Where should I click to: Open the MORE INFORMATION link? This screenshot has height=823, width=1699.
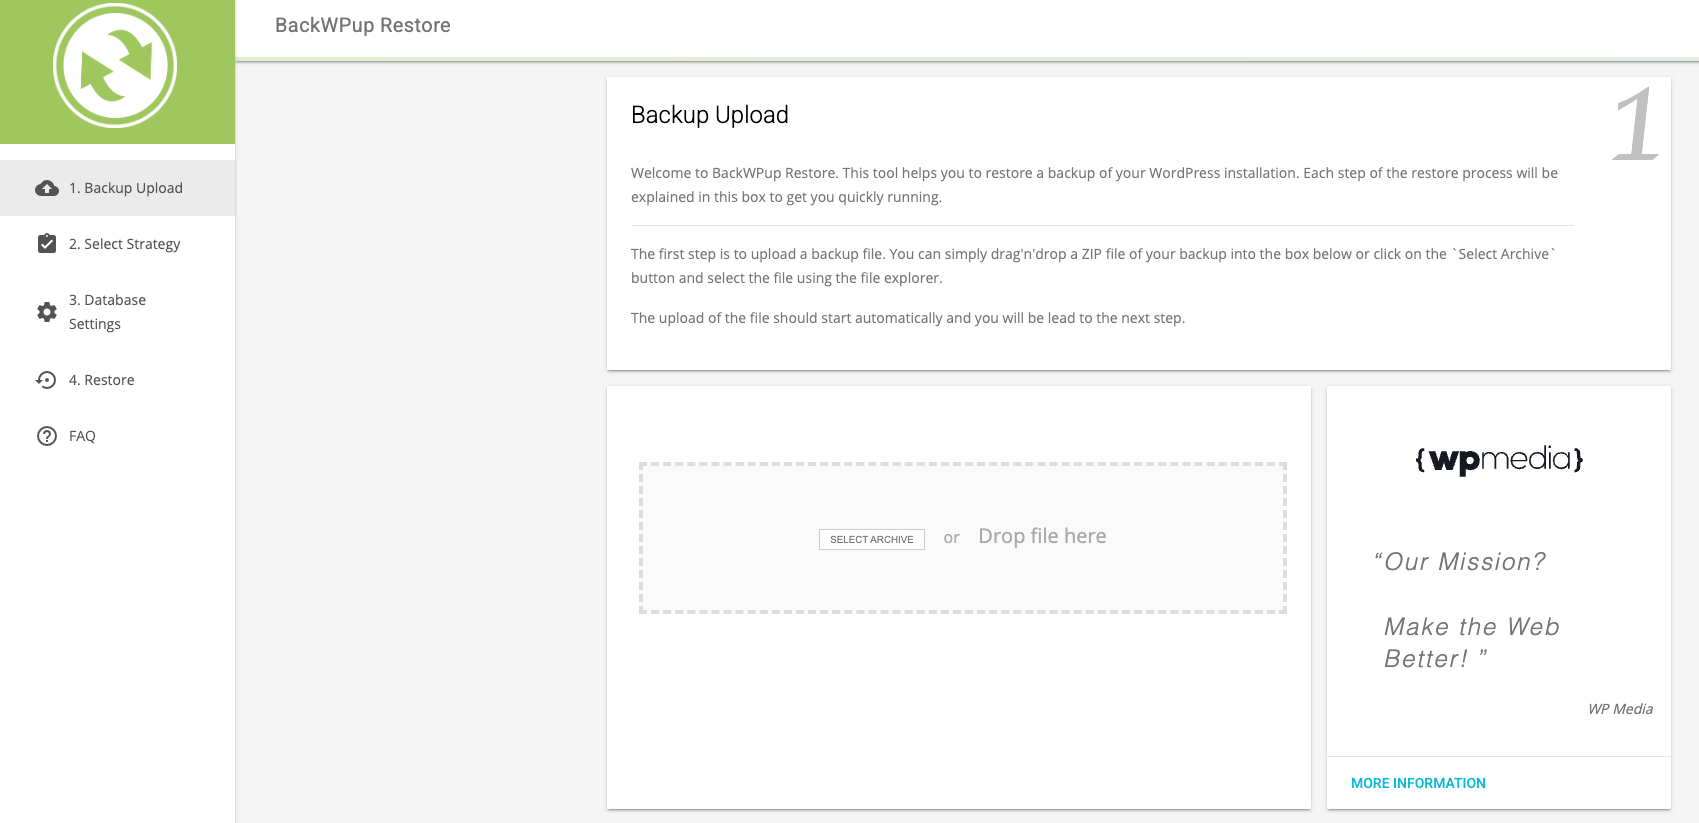1418,783
